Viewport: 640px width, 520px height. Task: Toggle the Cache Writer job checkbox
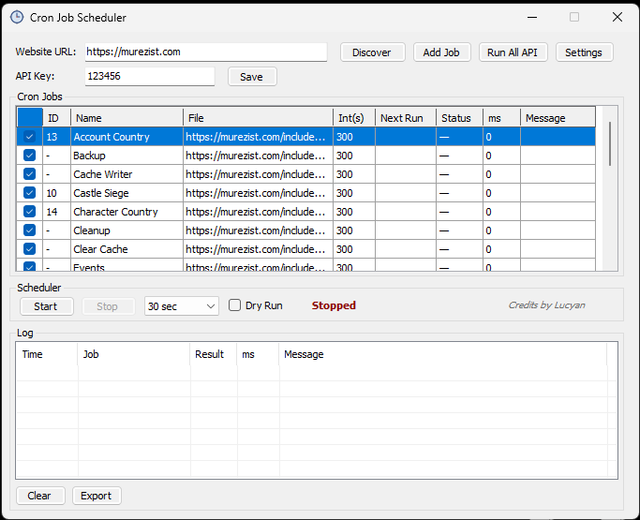pyautogui.click(x=29, y=174)
